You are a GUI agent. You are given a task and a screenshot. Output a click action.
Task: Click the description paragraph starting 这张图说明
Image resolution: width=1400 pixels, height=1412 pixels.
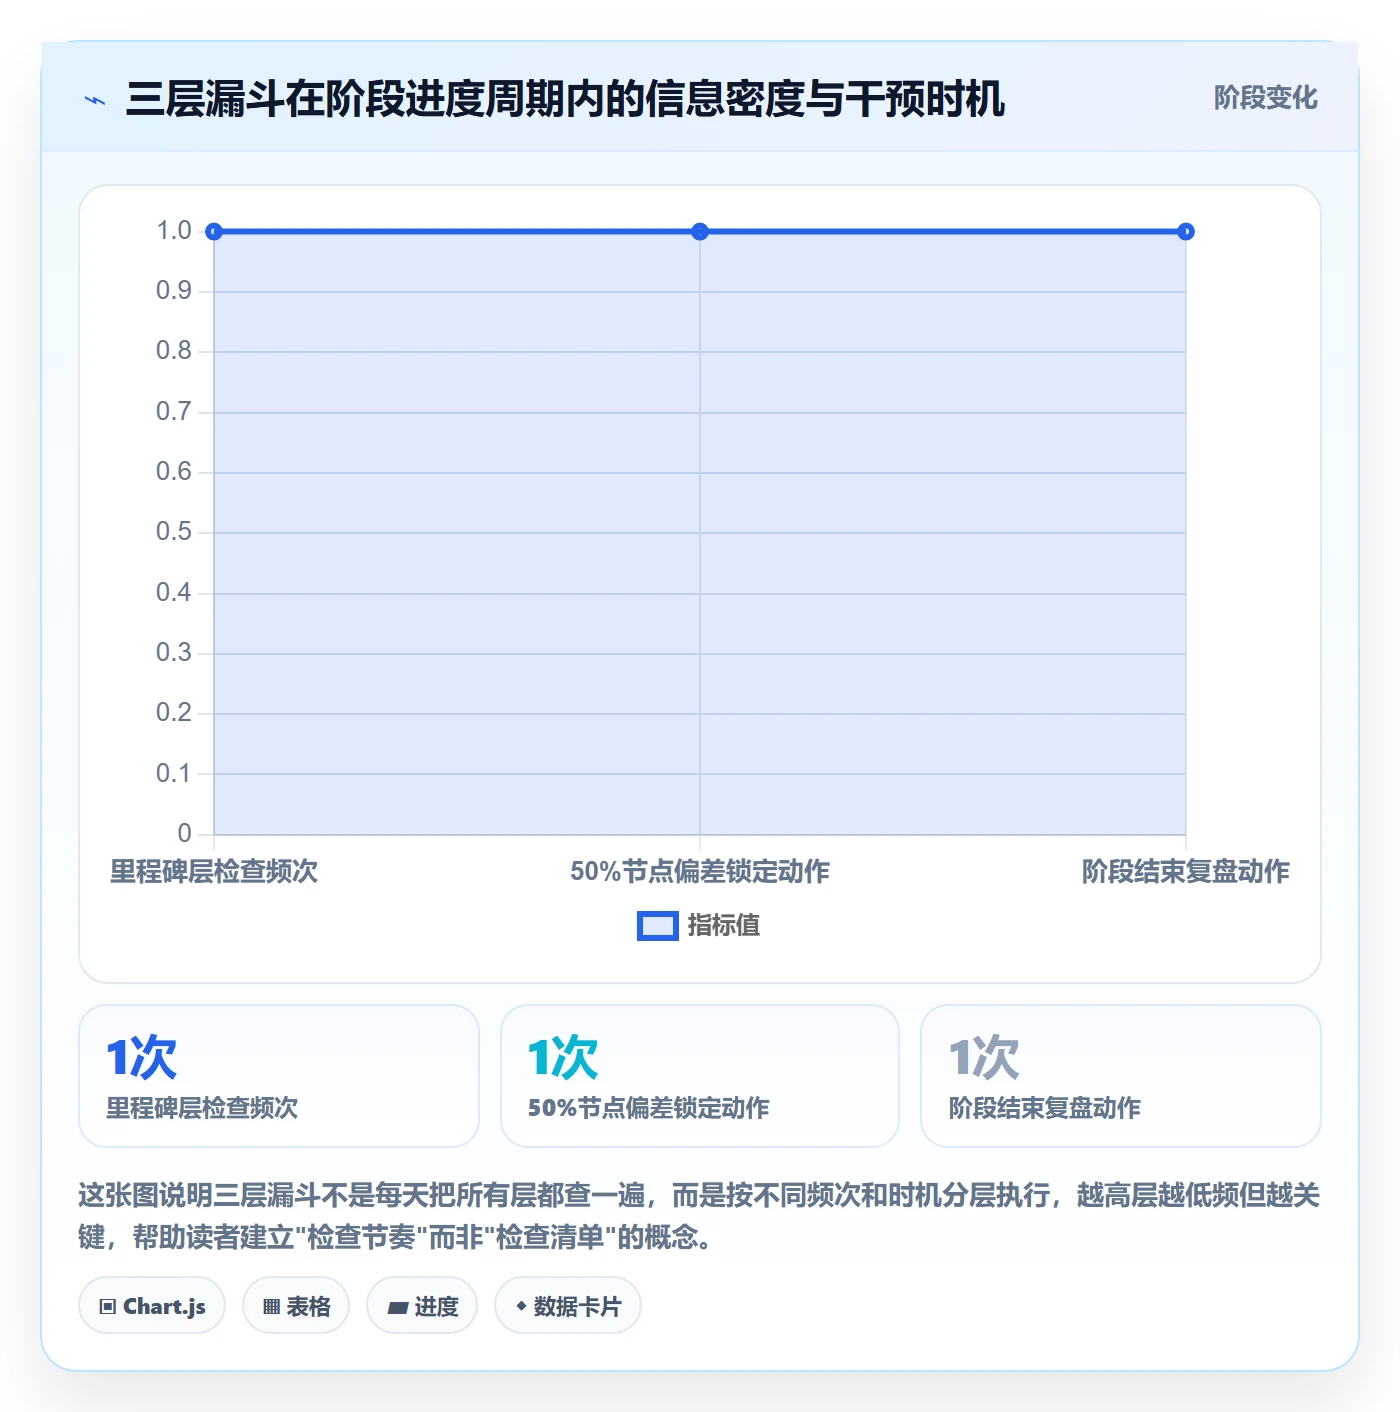pos(699,1216)
